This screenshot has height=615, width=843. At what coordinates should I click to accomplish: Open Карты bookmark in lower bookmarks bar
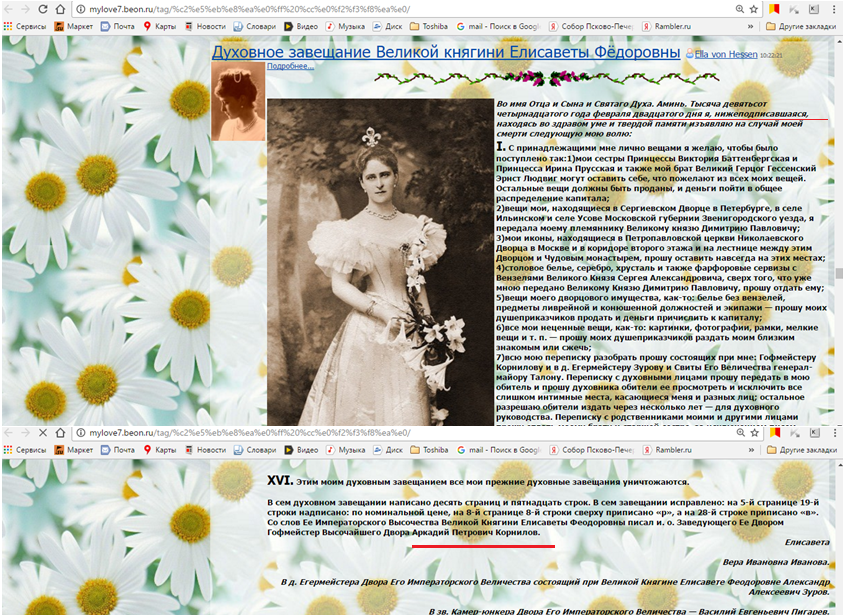160,449
